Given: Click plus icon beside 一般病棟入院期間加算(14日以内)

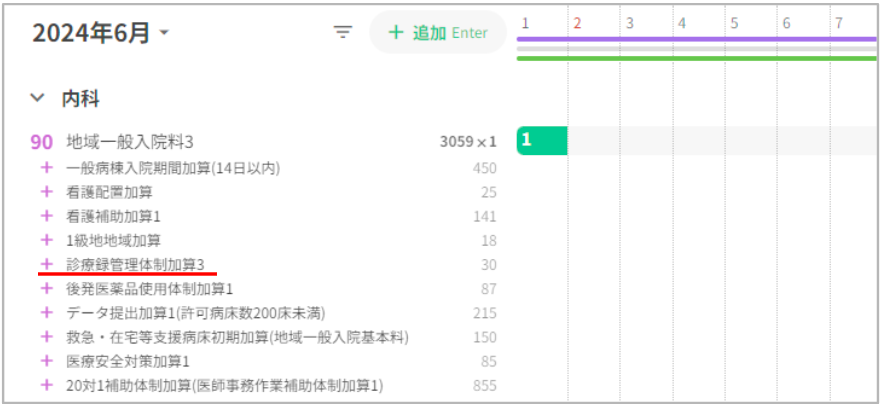Looking at the screenshot, I should [x=45, y=168].
